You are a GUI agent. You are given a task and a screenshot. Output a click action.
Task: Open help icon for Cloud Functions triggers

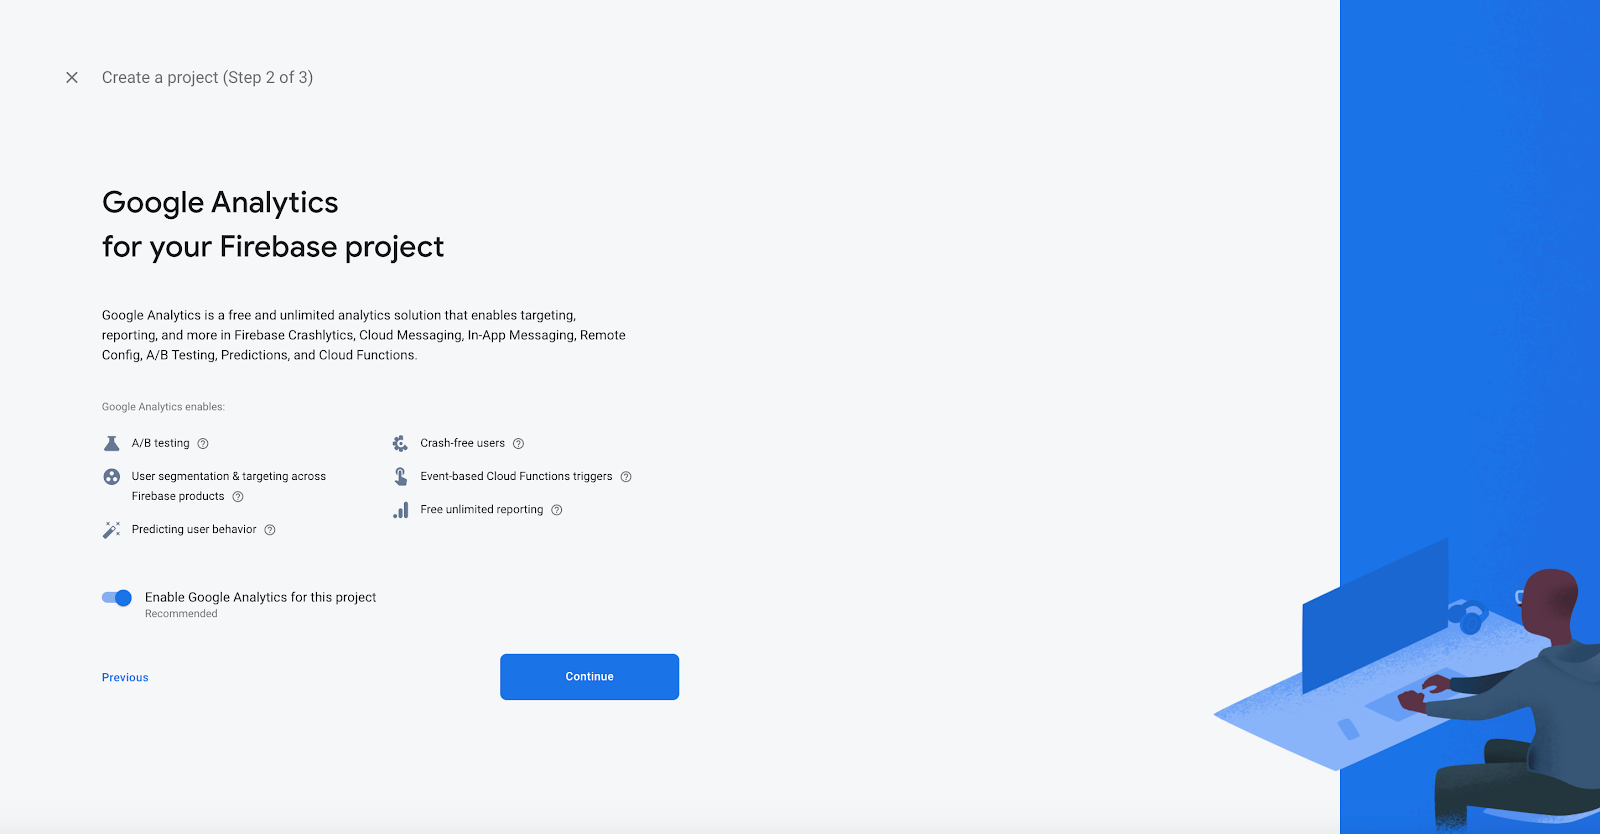pyautogui.click(x=626, y=477)
